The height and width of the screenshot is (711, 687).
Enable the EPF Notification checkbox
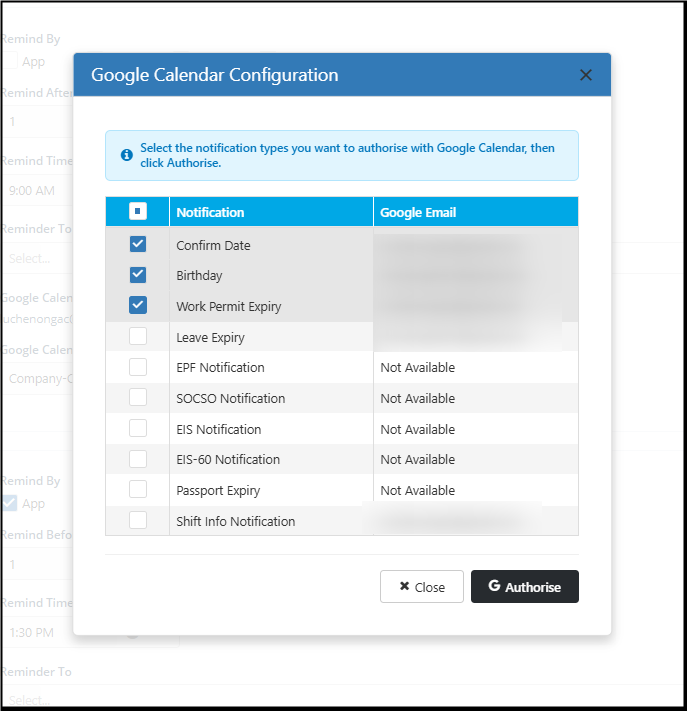coord(137,367)
